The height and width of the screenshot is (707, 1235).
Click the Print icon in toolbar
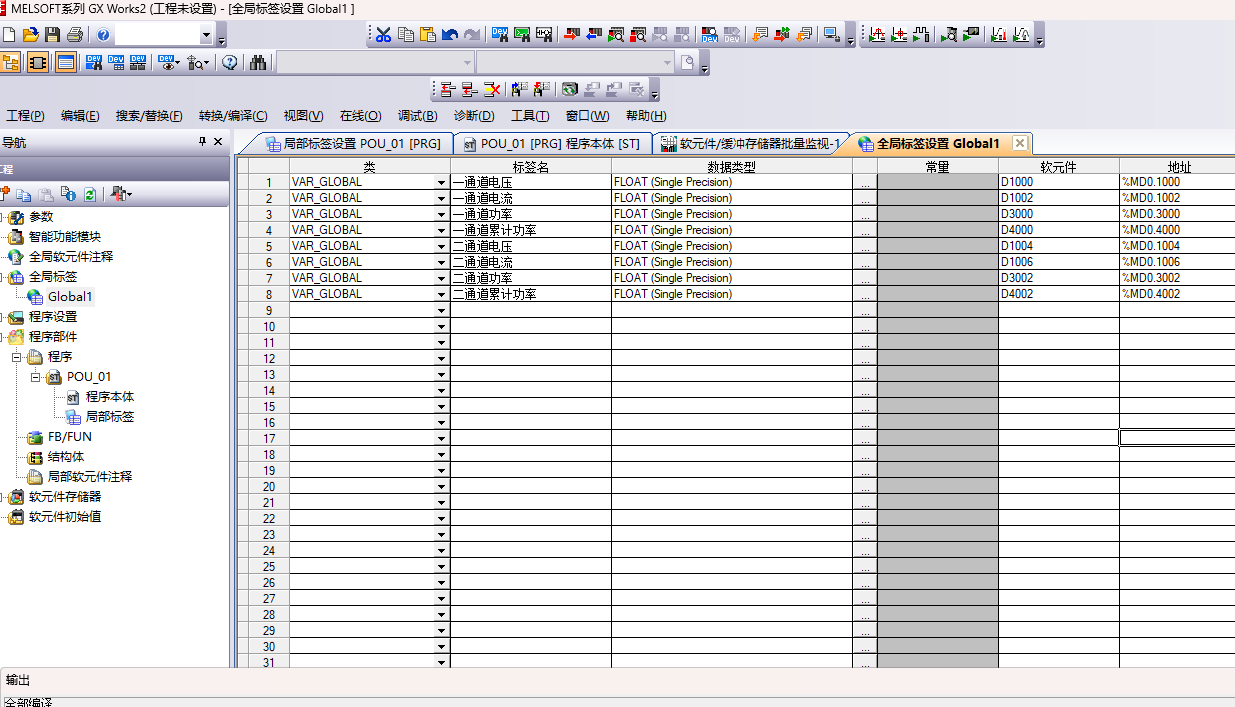pyautogui.click(x=75, y=35)
